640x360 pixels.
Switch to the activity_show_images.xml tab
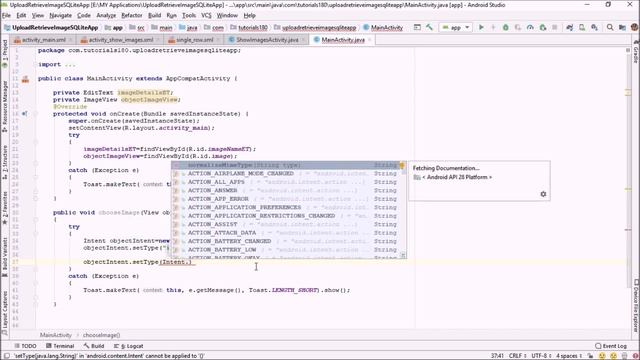pos(120,40)
